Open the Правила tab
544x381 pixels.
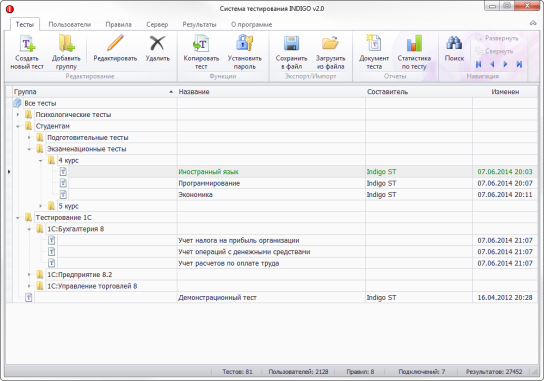click(x=118, y=24)
